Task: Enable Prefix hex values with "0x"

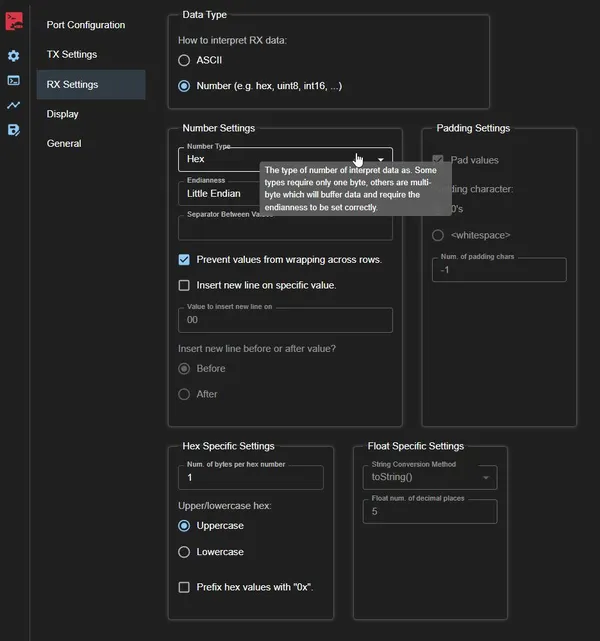Action: (184, 587)
